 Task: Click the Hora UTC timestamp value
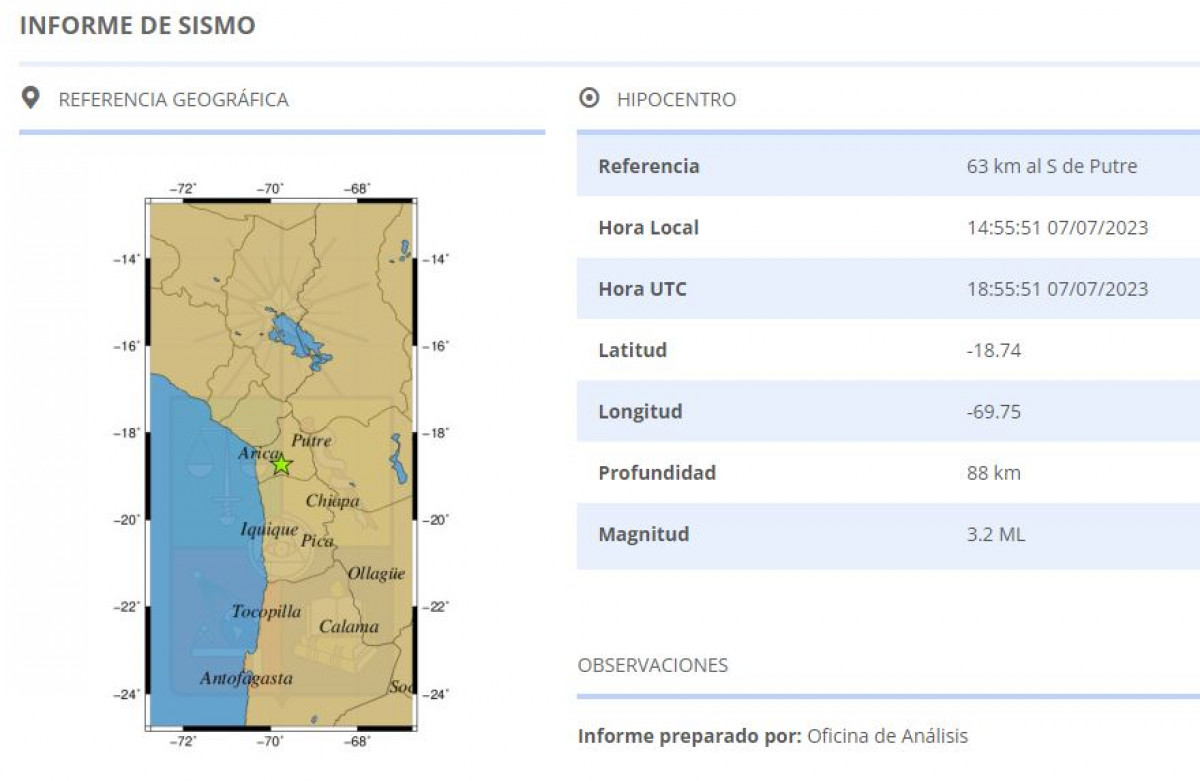coord(1057,289)
